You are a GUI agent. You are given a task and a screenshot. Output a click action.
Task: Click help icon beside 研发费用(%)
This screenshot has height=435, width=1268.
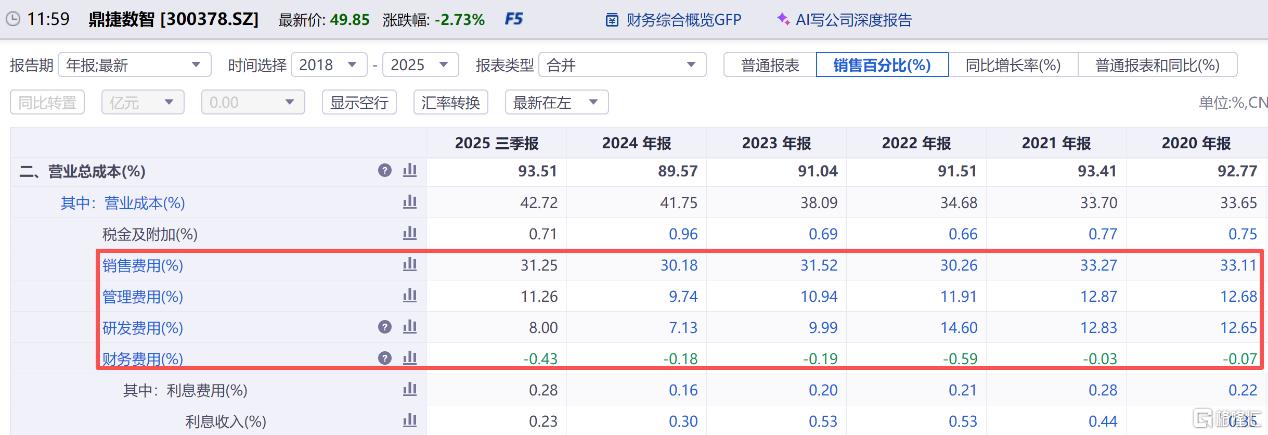[x=385, y=327]
